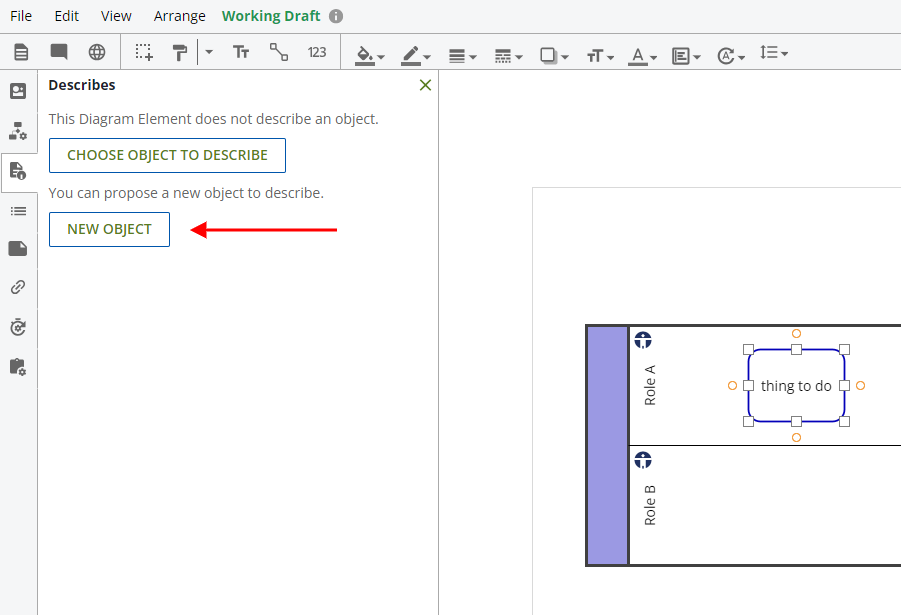Expand the format painter dropdown arrow
Screen dimensions: 901x615
coord(209,52)
